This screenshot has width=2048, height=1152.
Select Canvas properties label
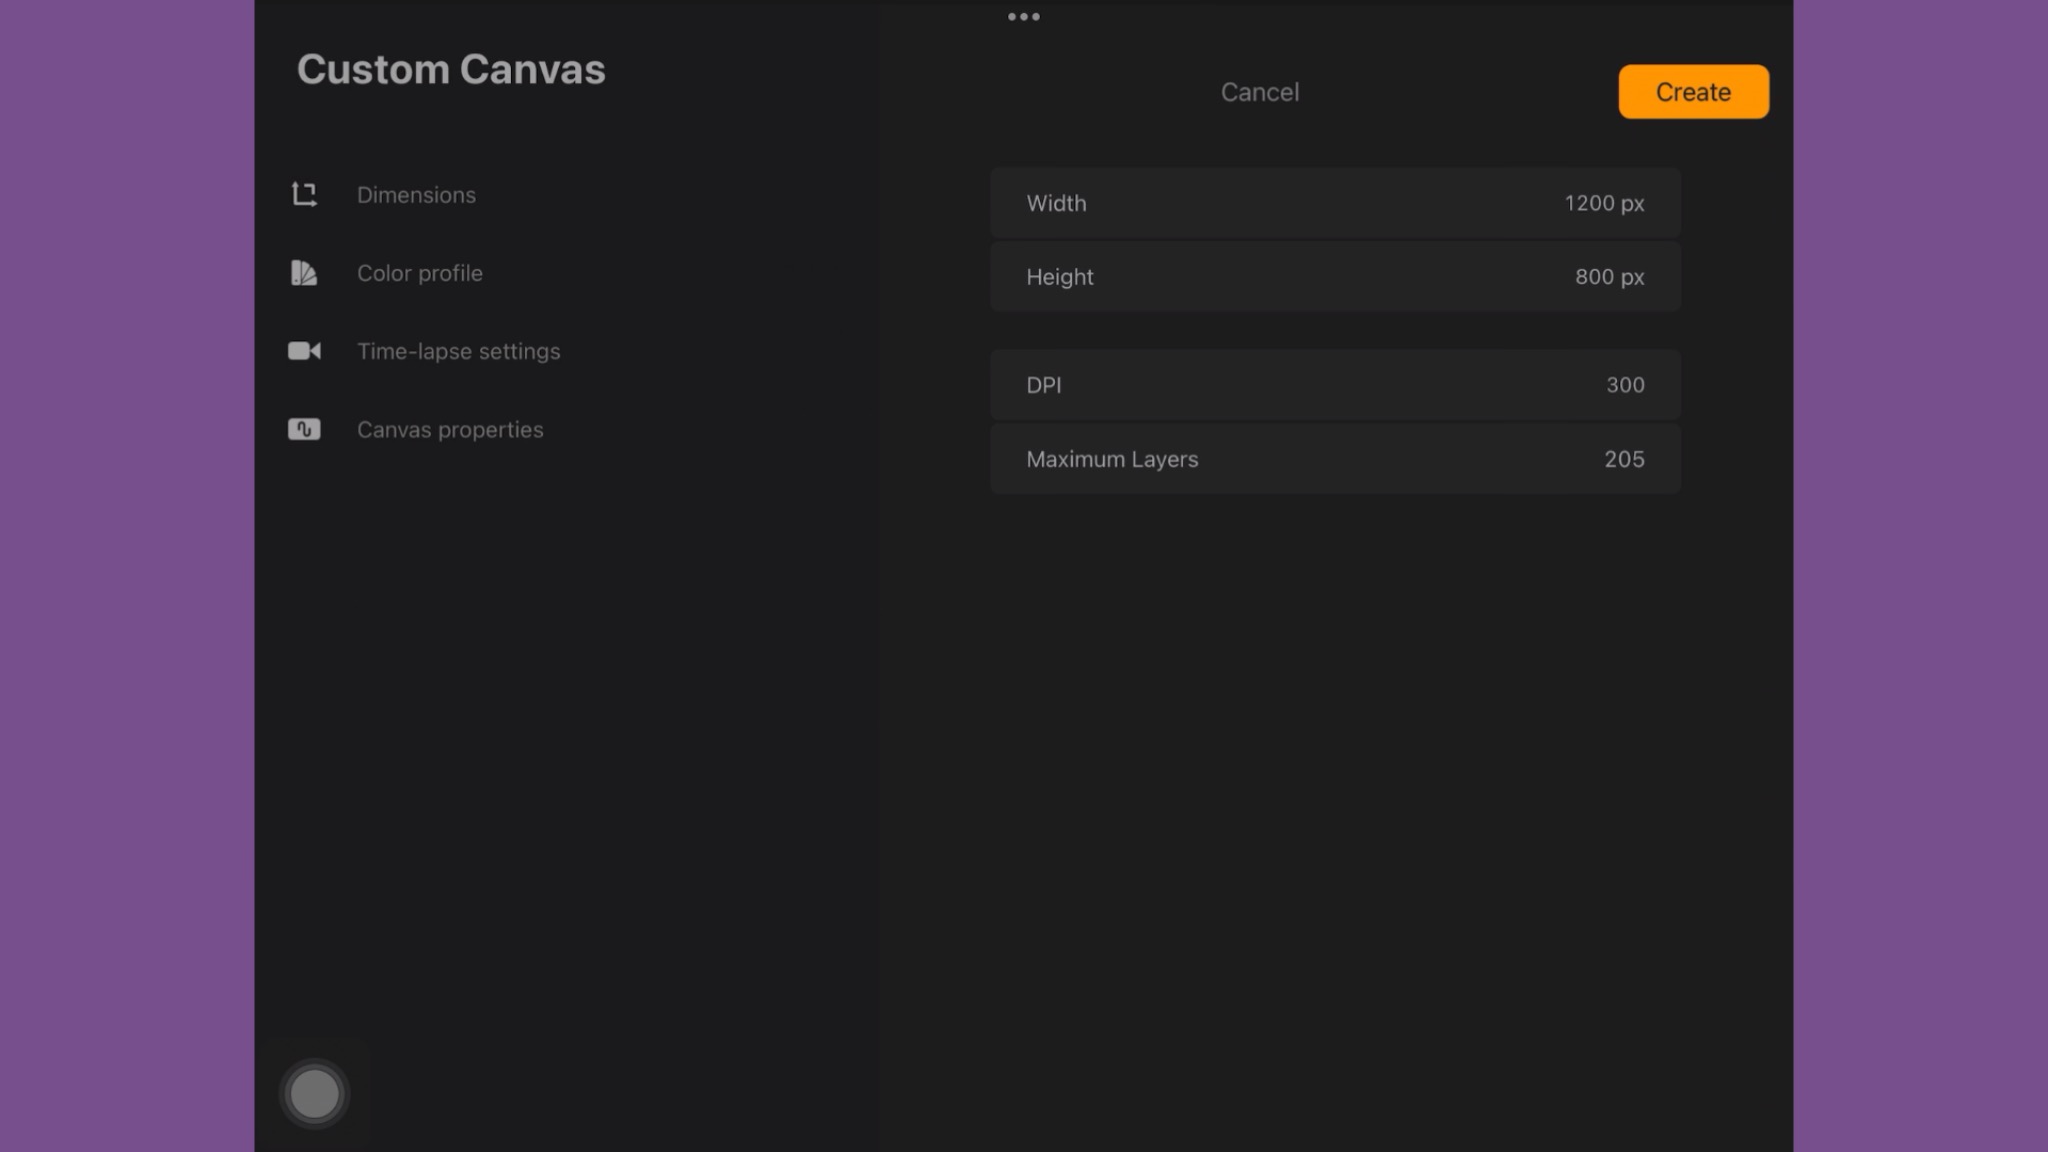(x=450, y=429)
